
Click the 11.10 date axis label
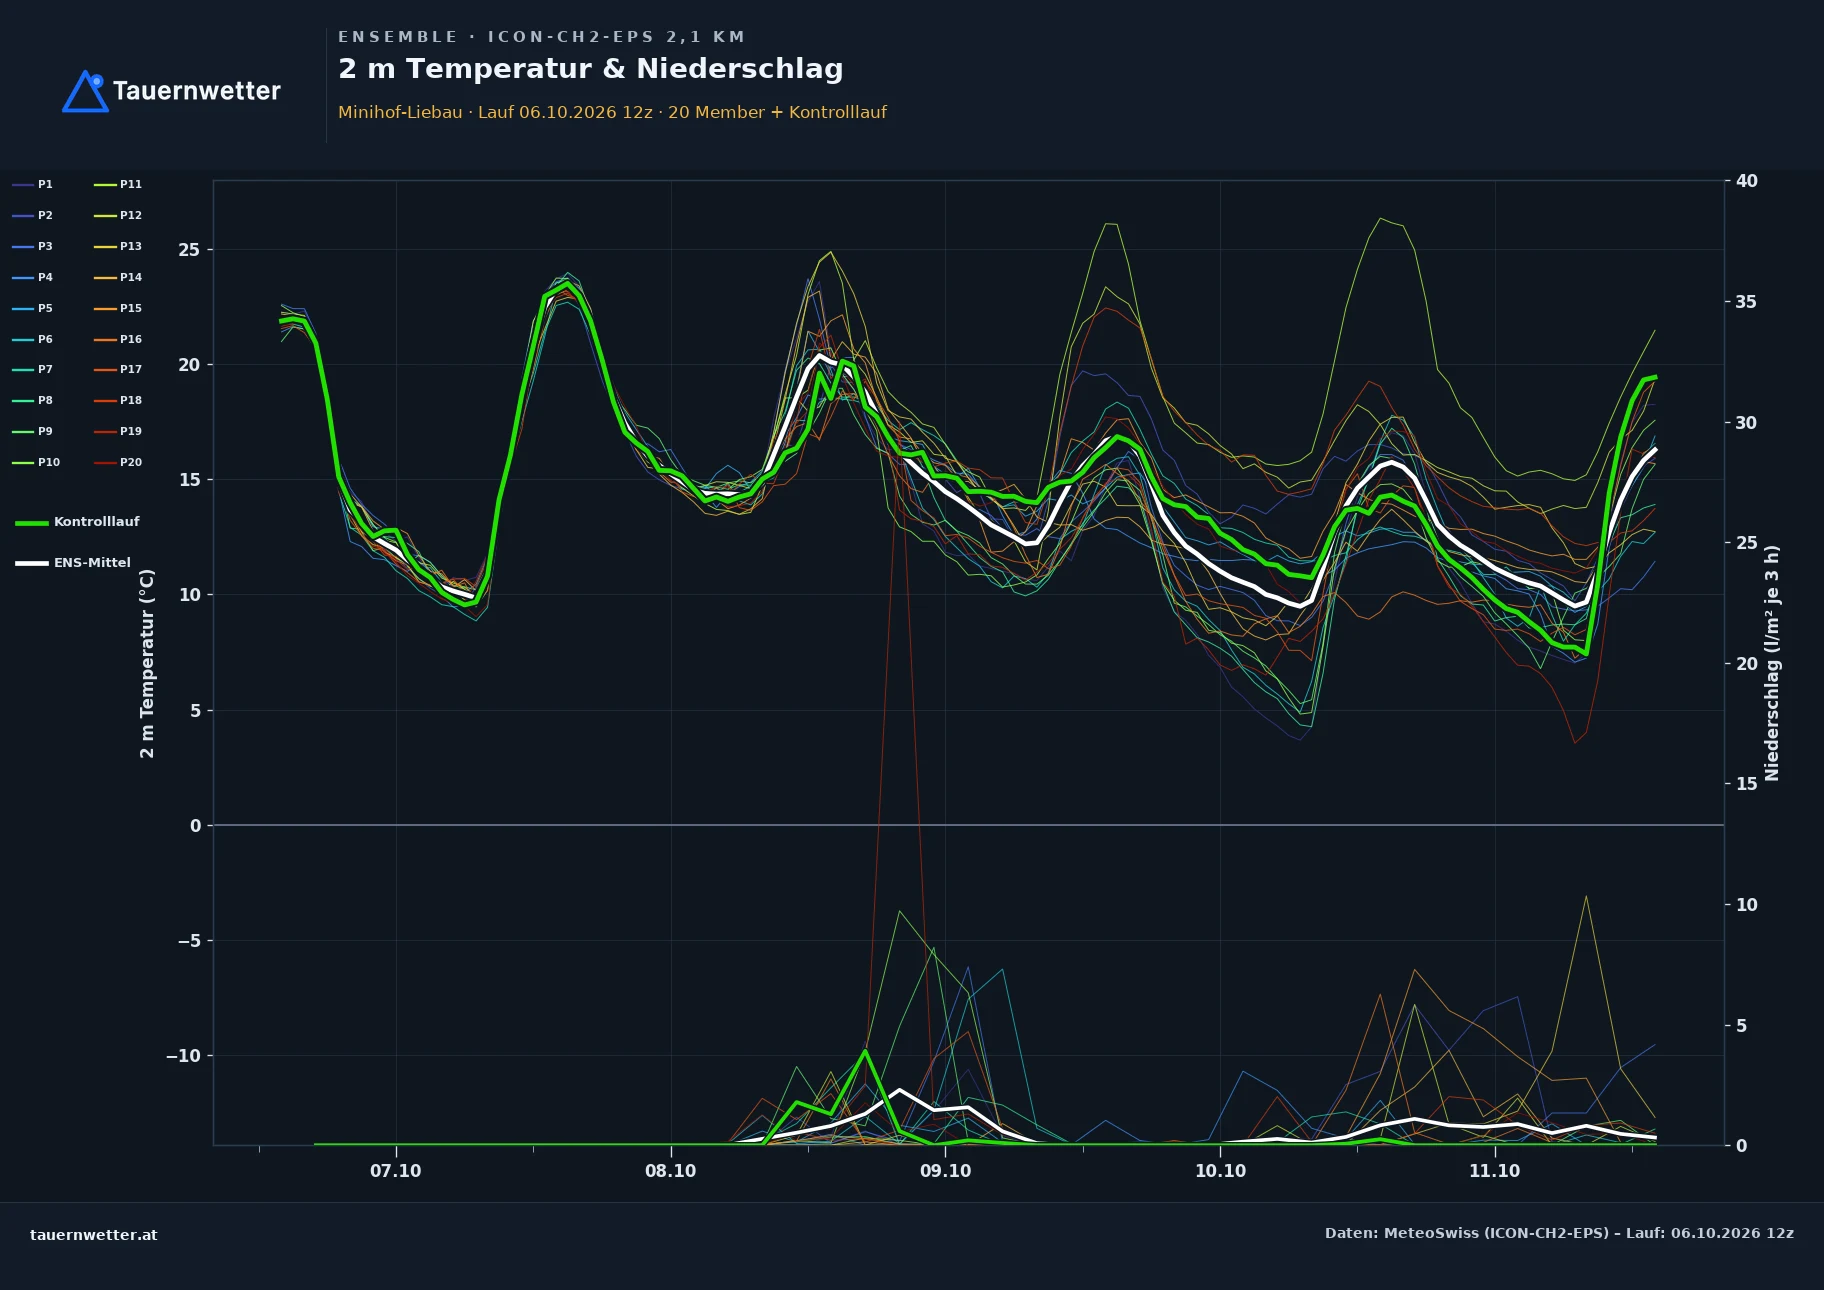coord(1494,1171)
